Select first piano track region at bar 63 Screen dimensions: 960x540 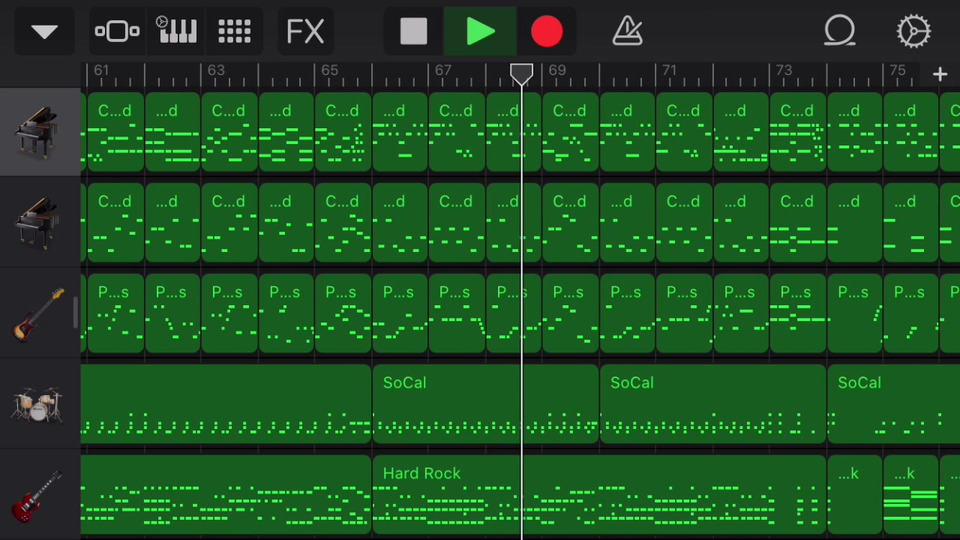230,132
